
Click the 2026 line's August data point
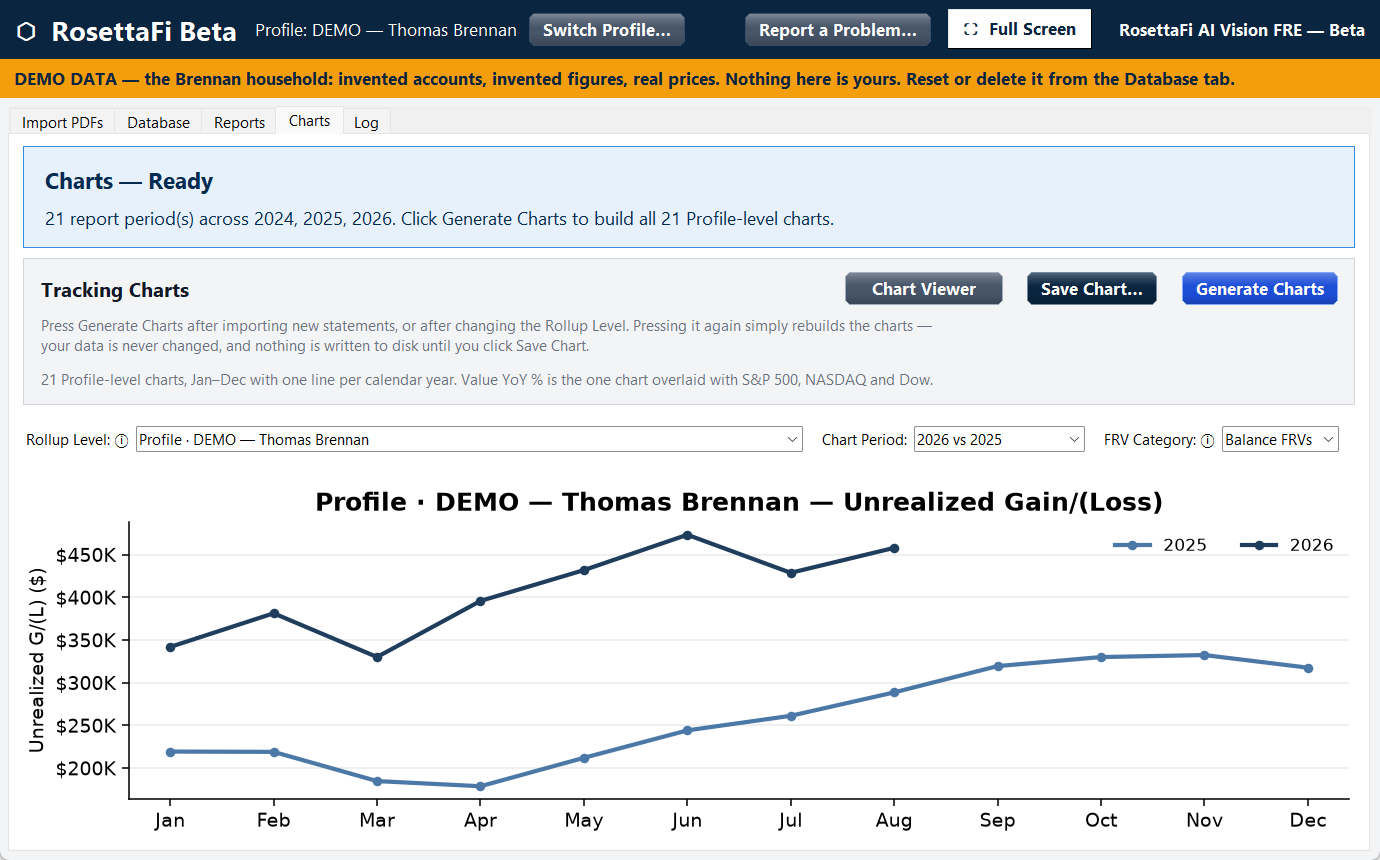[x=894, y=548]
